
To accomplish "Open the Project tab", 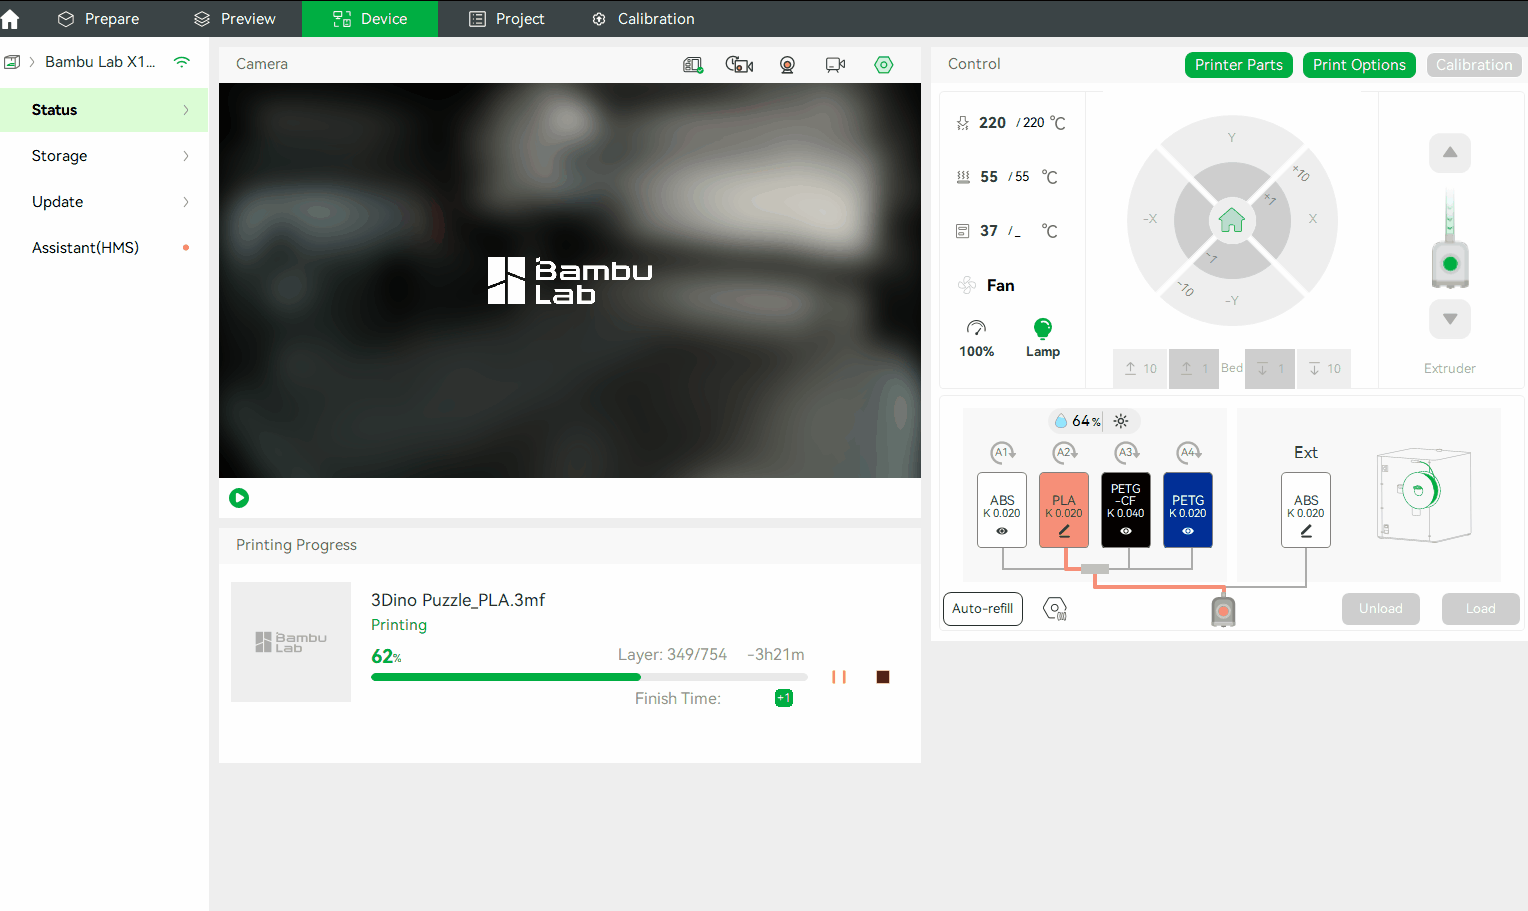I will click(x=506, y=19).
